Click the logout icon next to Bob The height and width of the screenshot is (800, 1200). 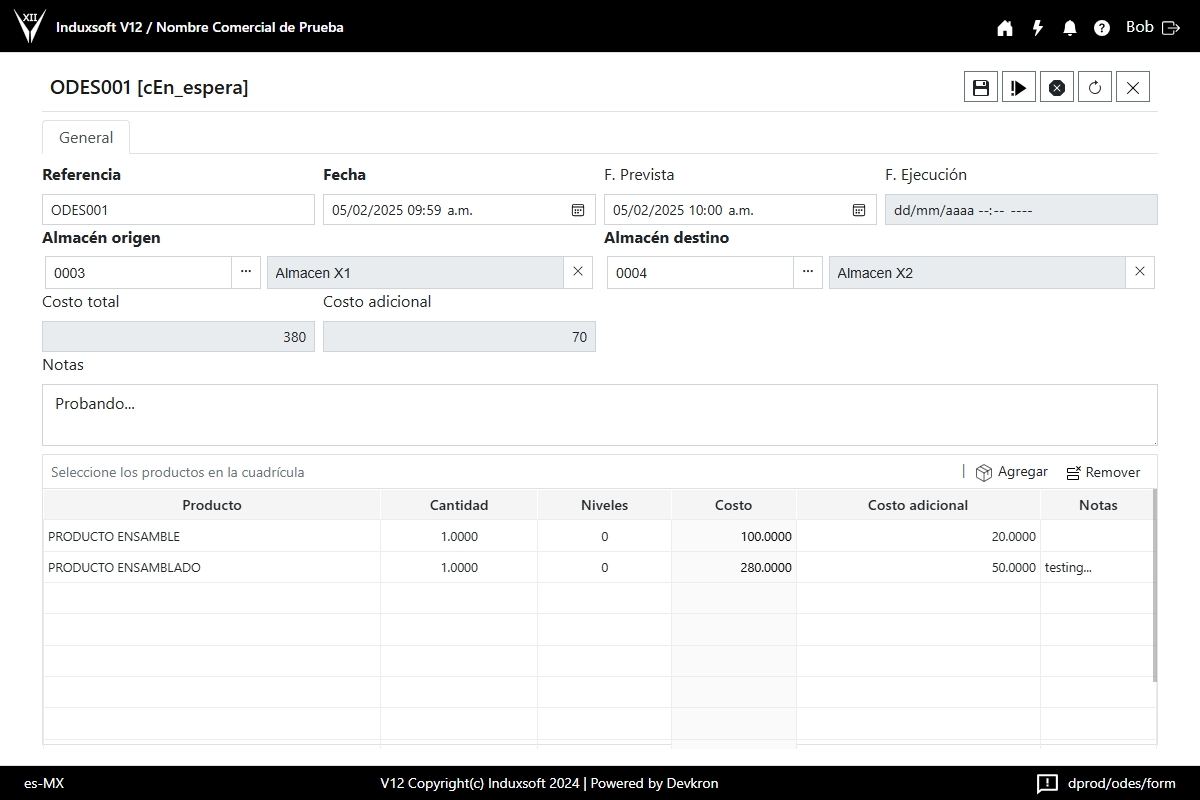1171,28
